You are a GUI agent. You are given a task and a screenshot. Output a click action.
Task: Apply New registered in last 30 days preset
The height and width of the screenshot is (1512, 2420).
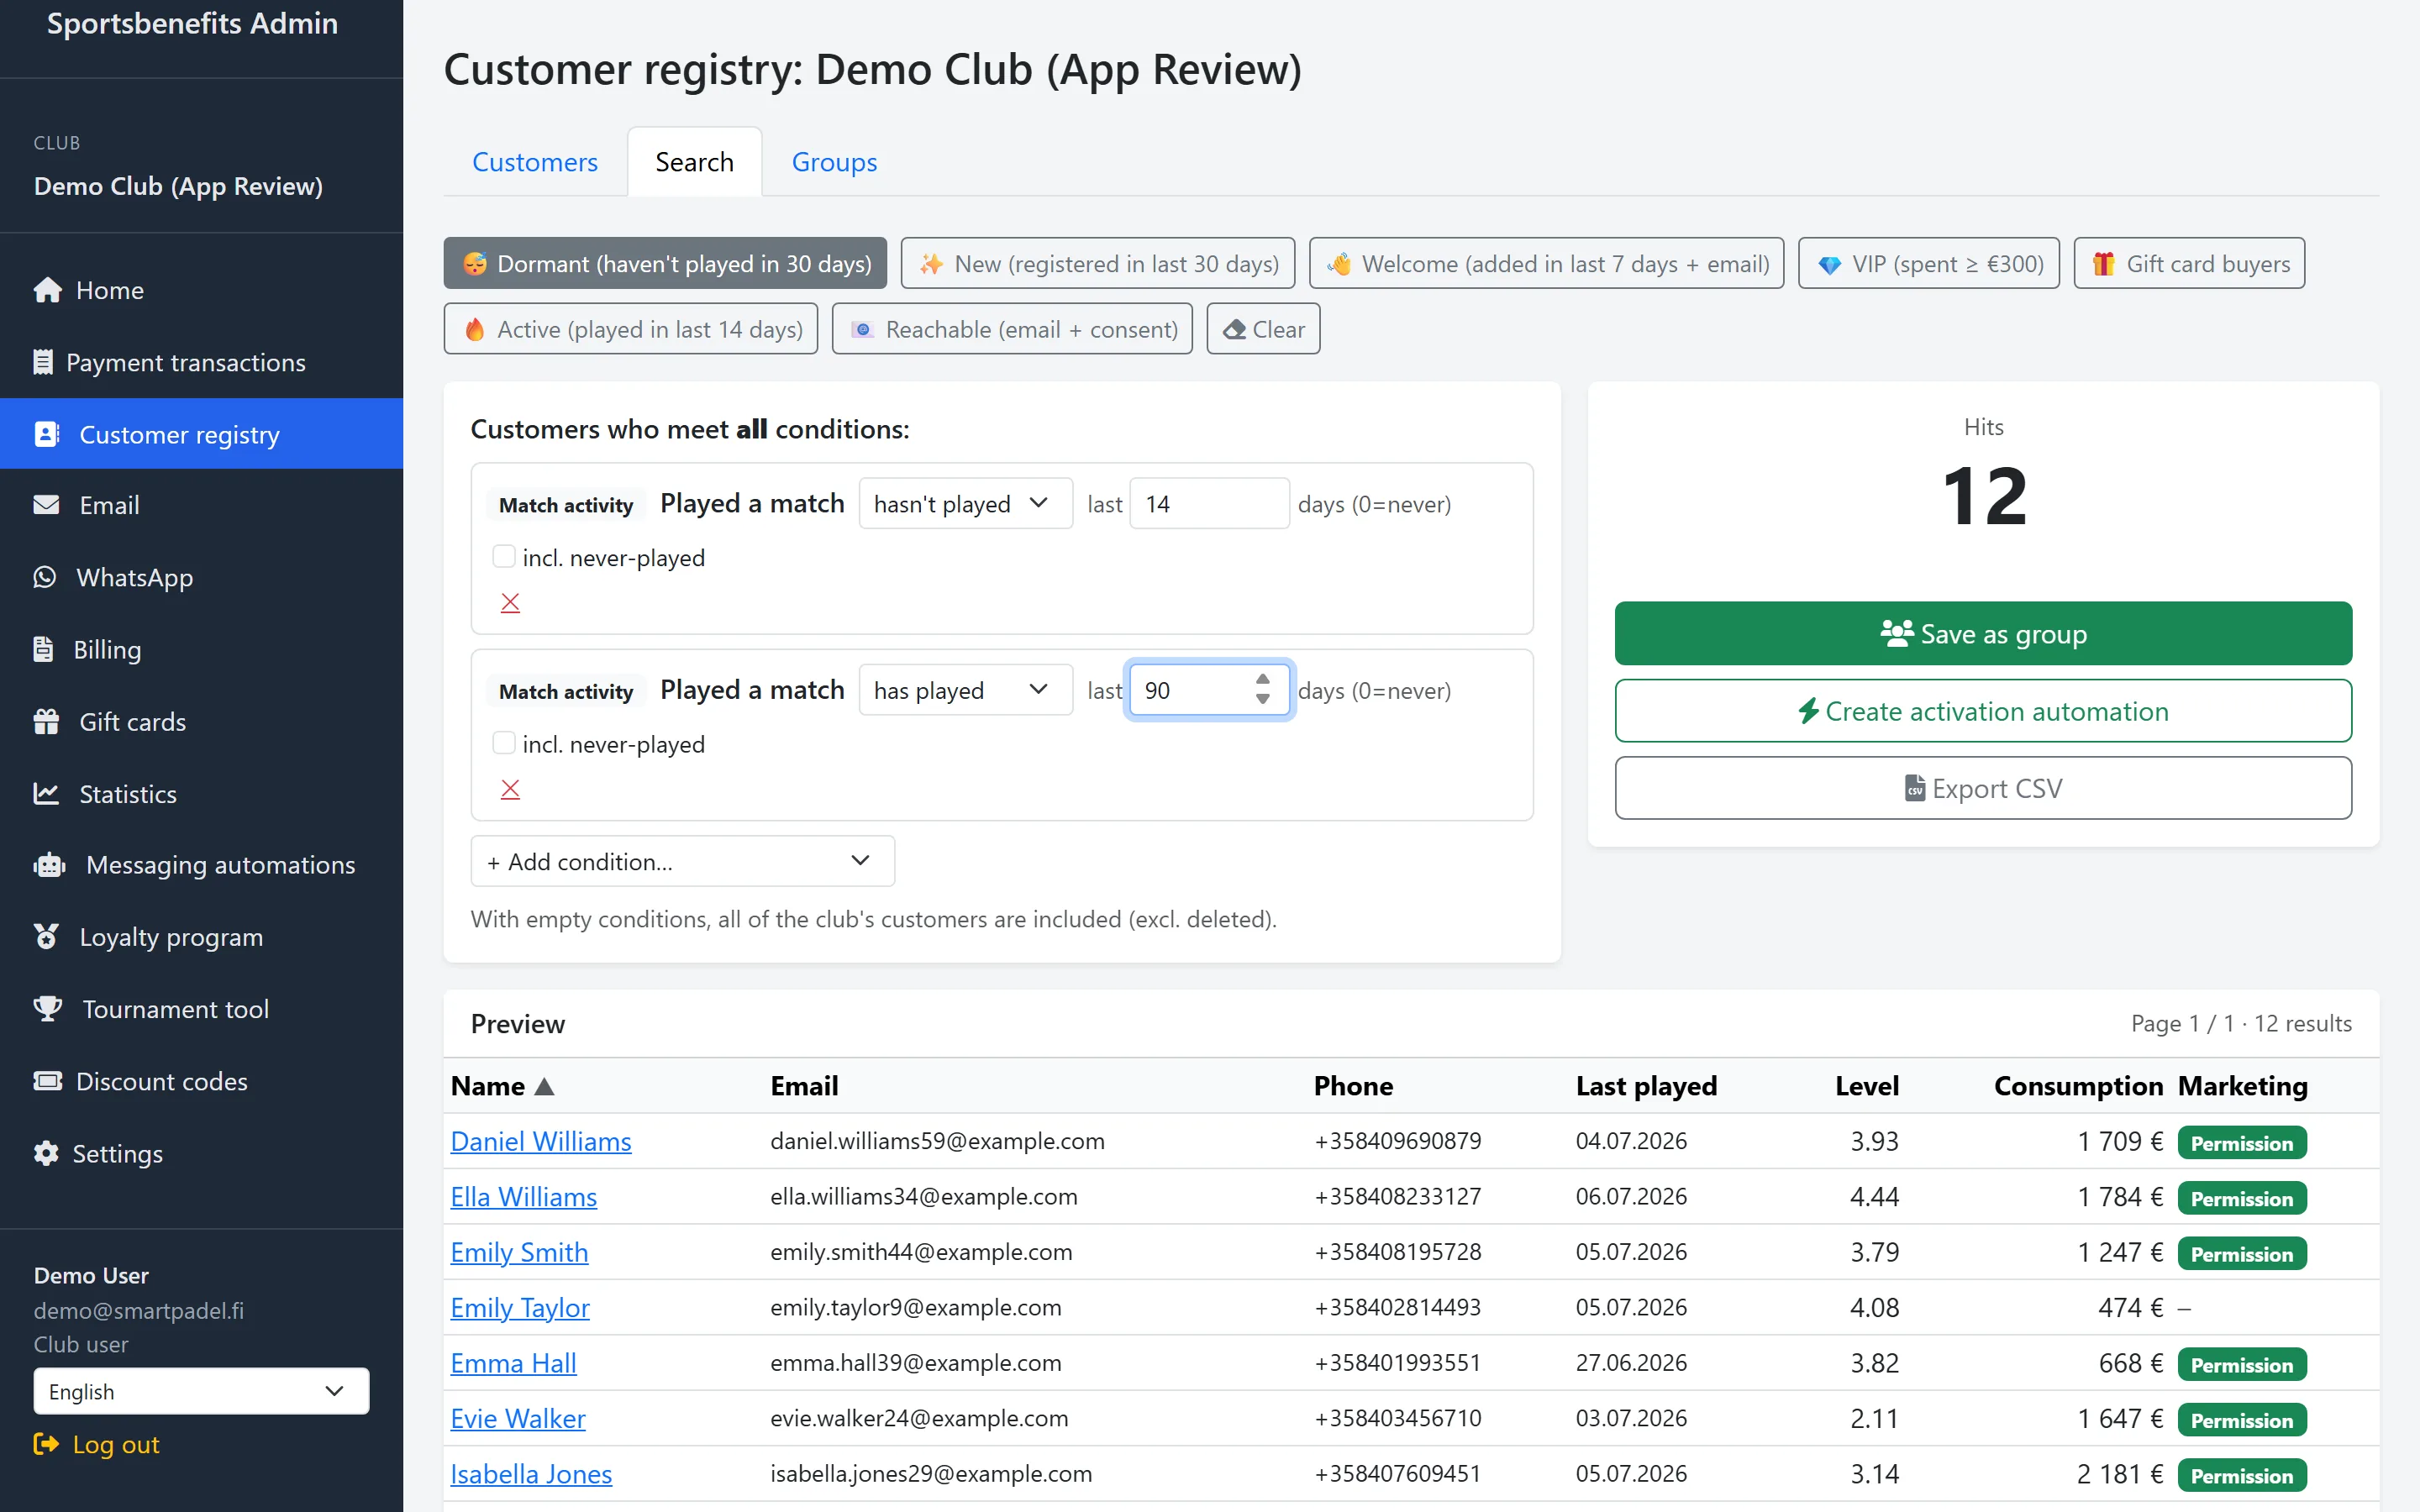(x=1097, y=263)
